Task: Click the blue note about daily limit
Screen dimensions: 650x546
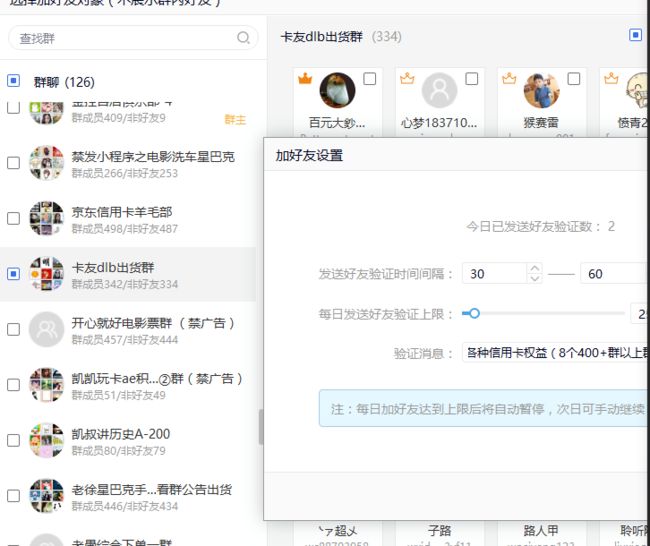Action: click(483, 408)
